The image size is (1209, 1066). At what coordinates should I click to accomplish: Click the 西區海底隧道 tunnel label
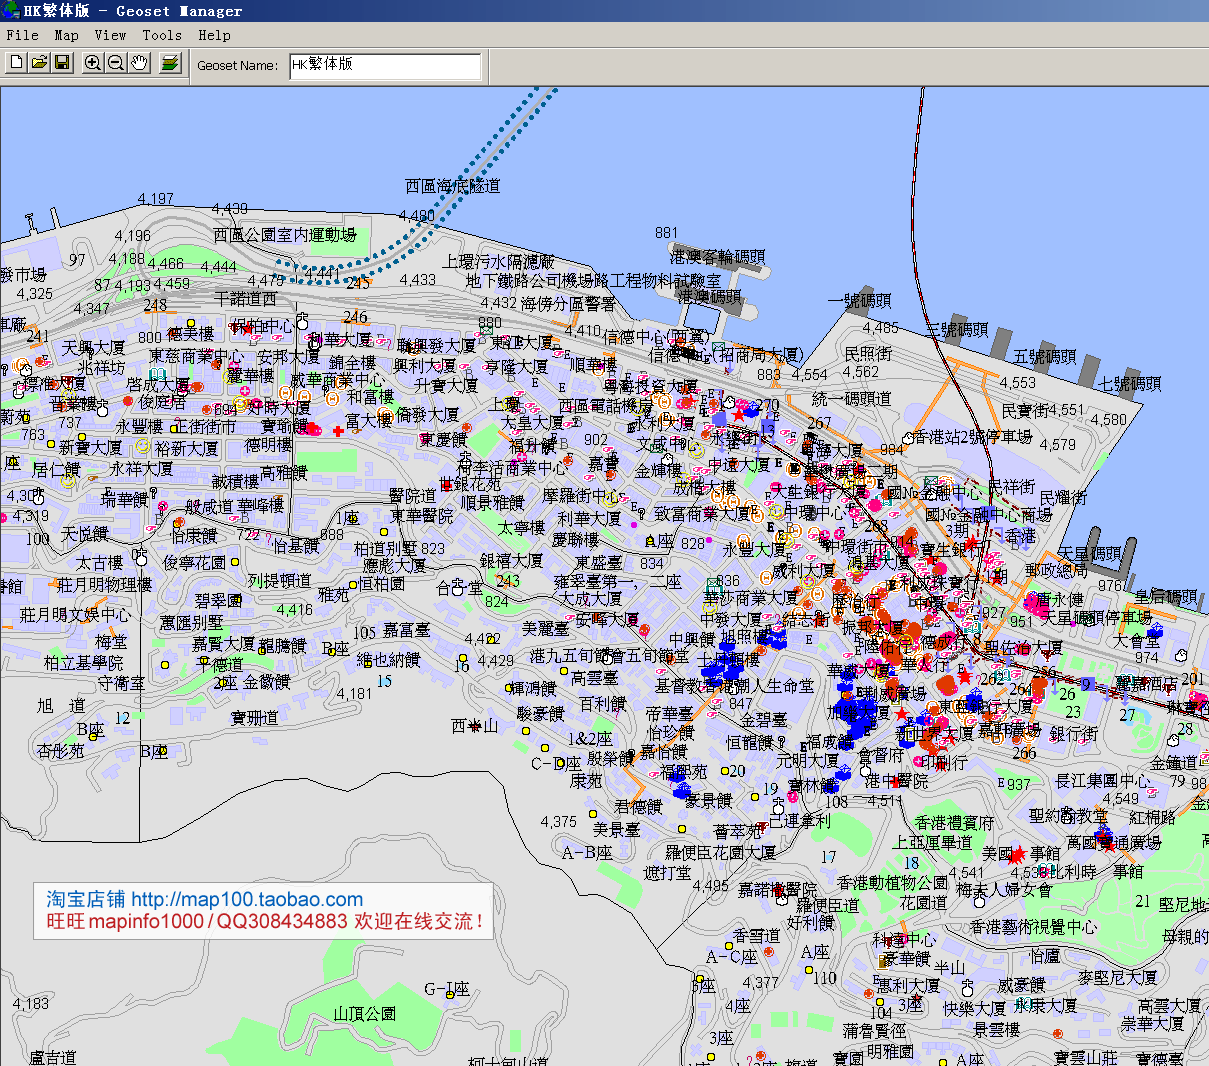452,186
